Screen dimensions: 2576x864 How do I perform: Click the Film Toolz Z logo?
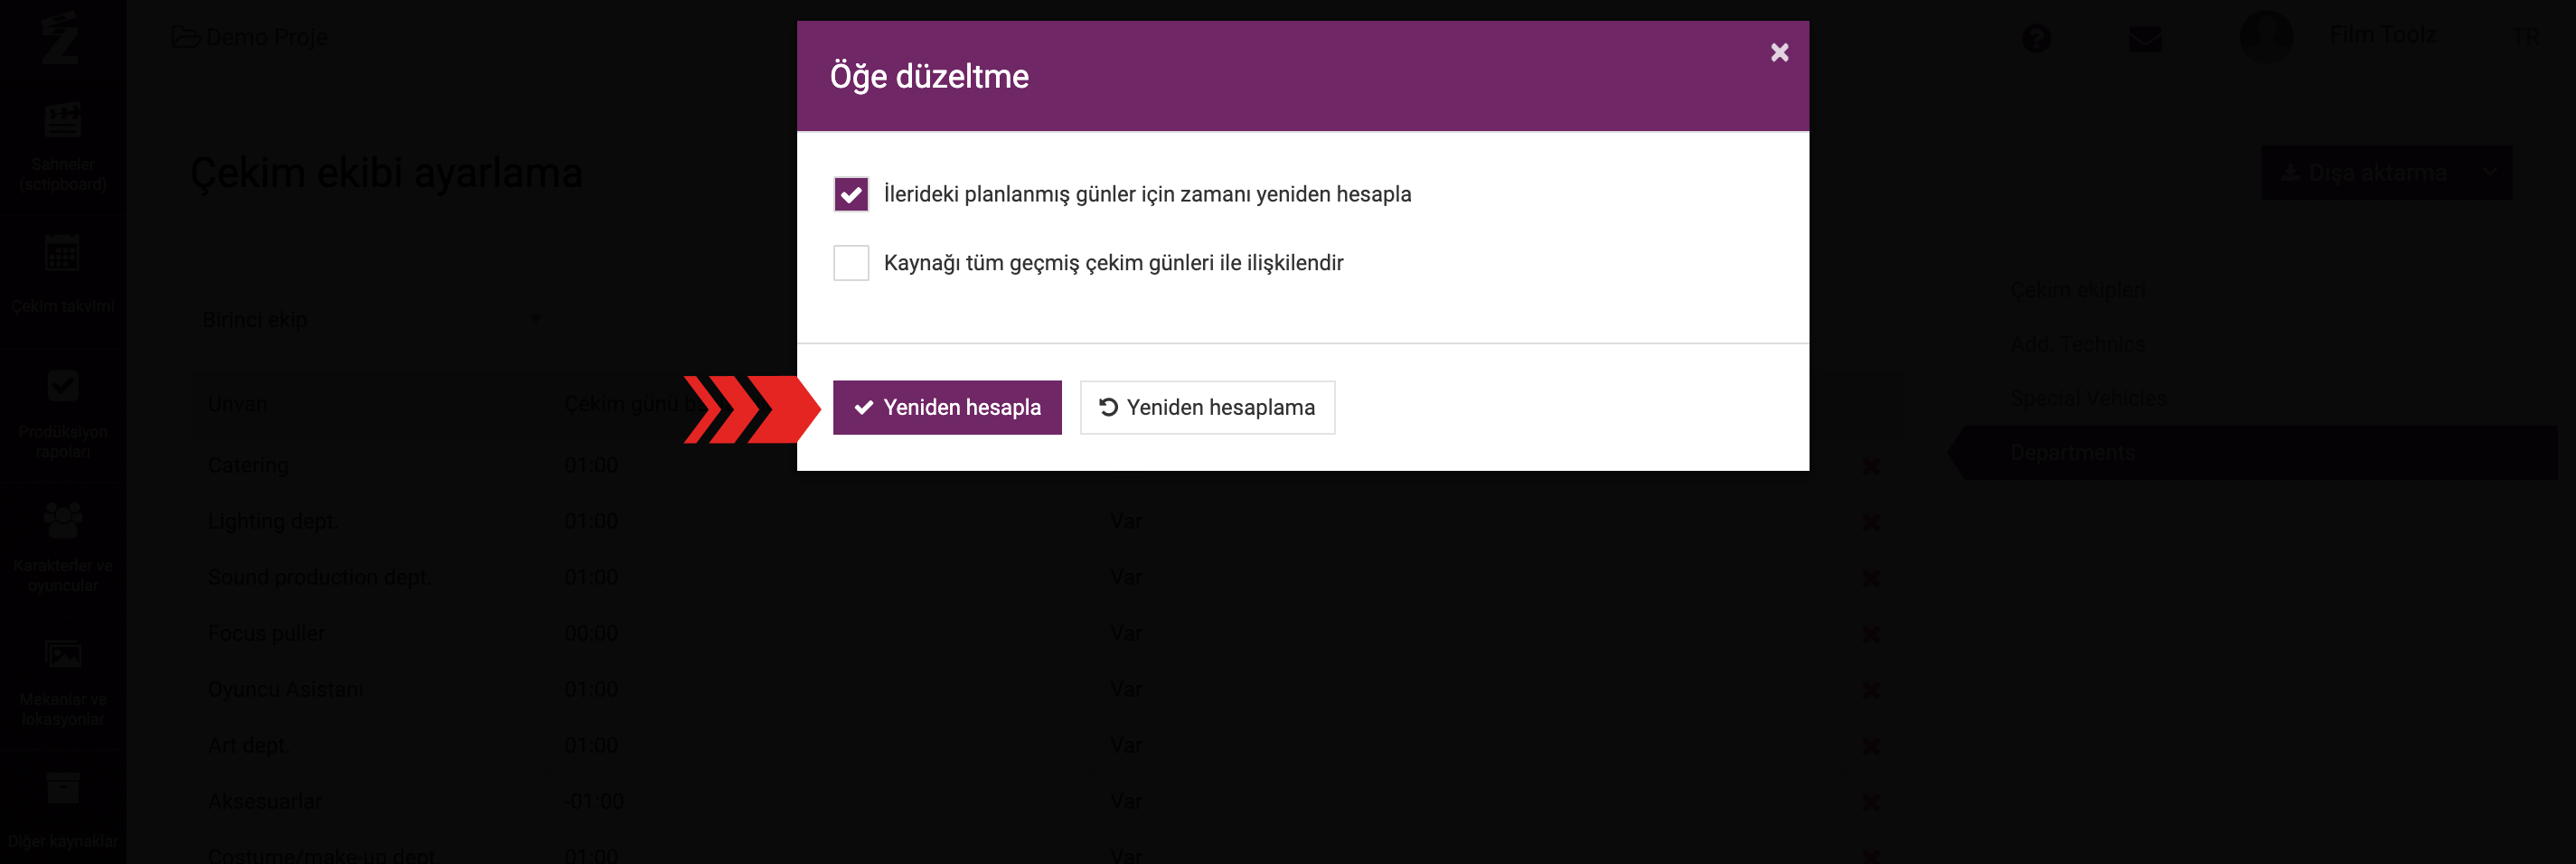tap(60, 37)
